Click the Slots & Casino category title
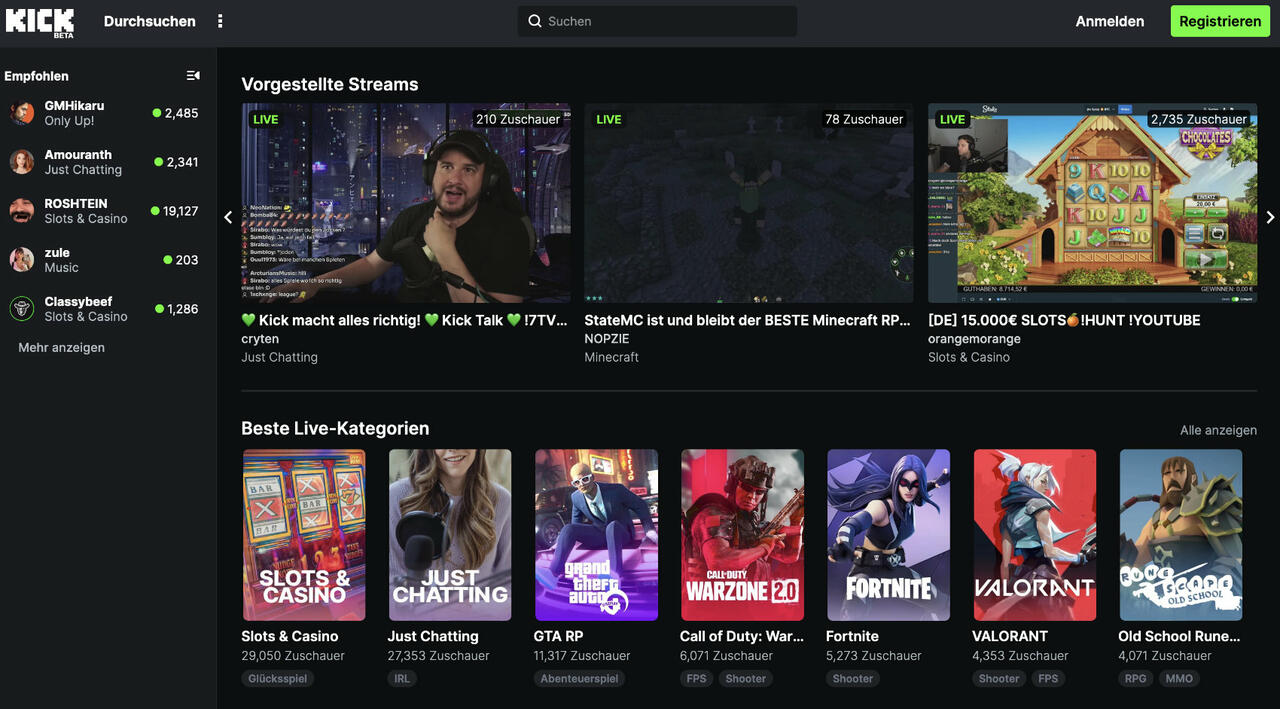Screen dimensions: 1280x709 click(290, 636)
